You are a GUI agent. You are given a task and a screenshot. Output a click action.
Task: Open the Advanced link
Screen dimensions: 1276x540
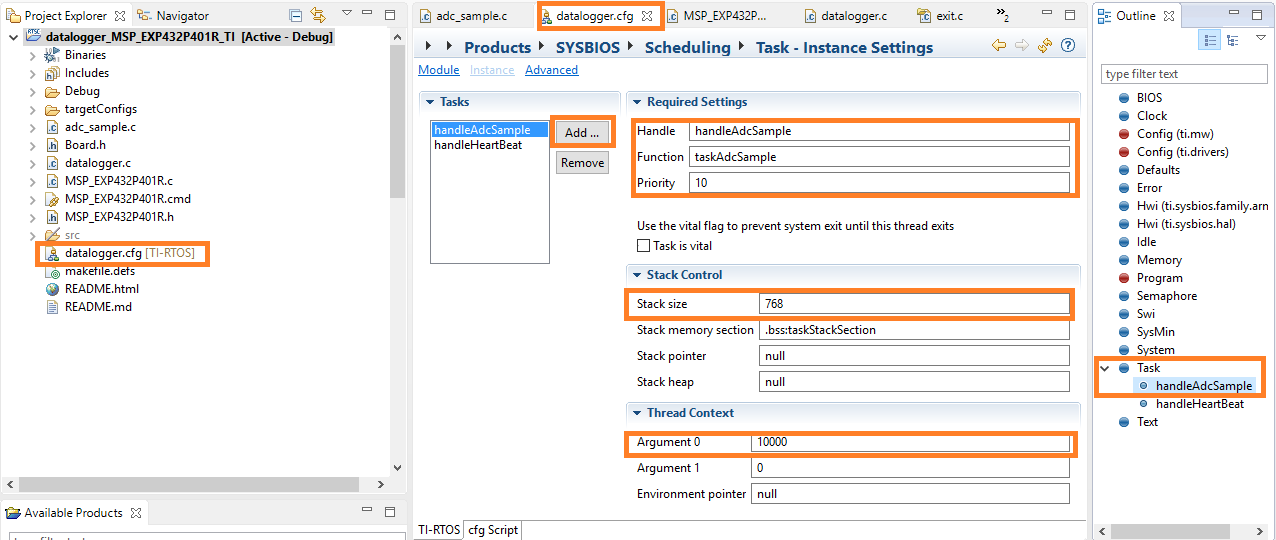[x=551, y=70]
